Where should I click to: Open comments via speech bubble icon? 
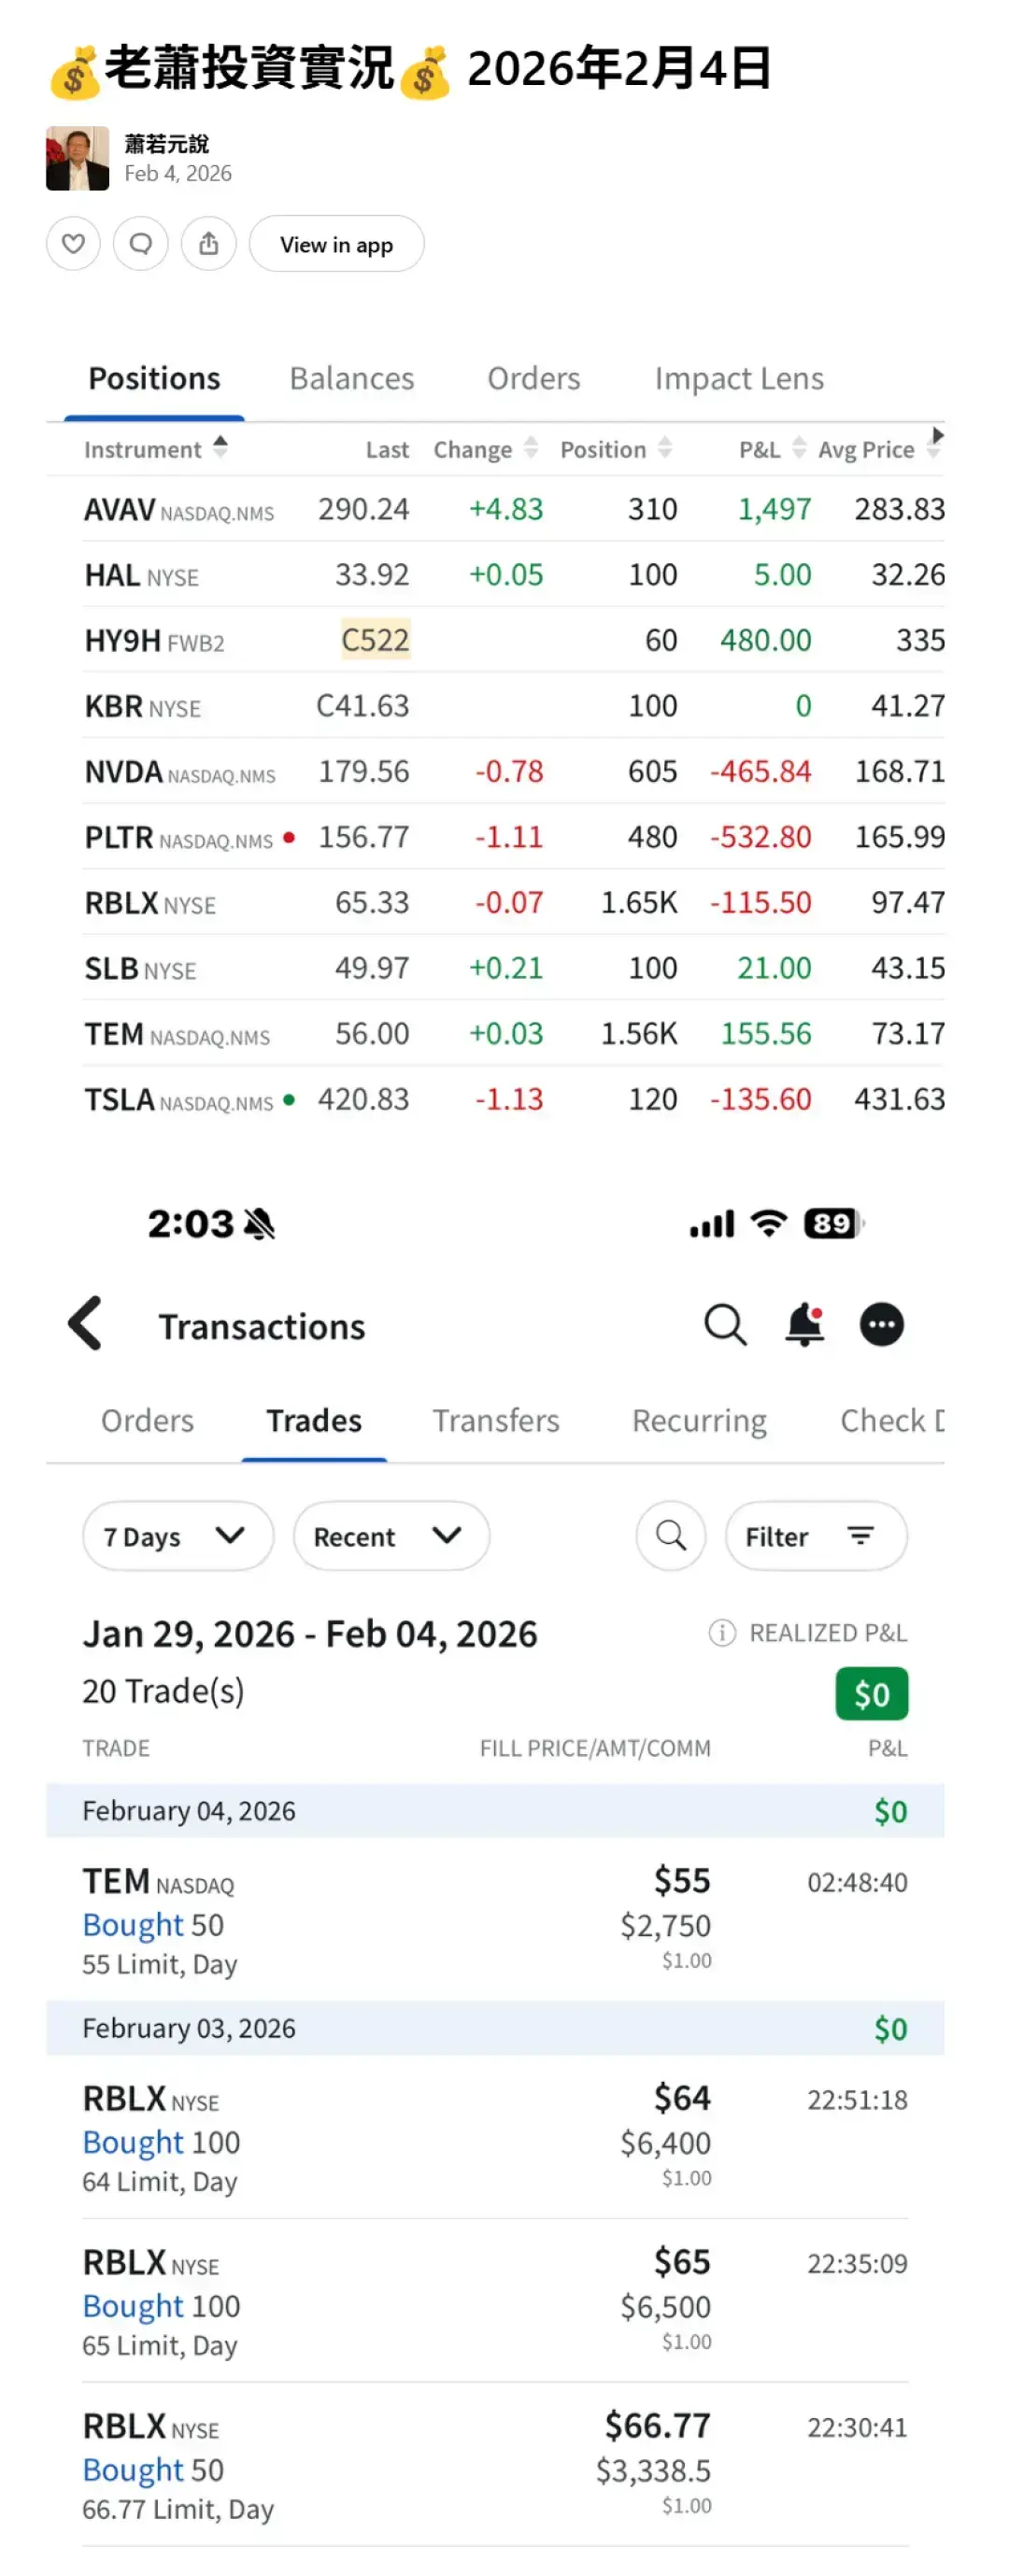pos(141,243)
